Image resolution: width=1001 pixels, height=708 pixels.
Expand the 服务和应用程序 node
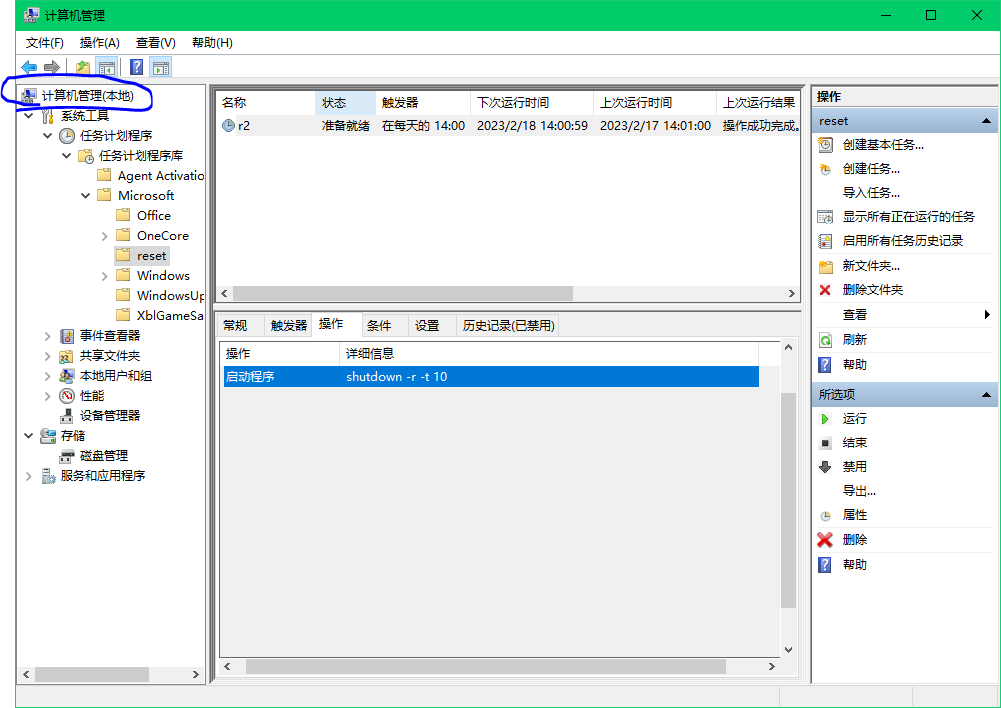coord(28,476)
